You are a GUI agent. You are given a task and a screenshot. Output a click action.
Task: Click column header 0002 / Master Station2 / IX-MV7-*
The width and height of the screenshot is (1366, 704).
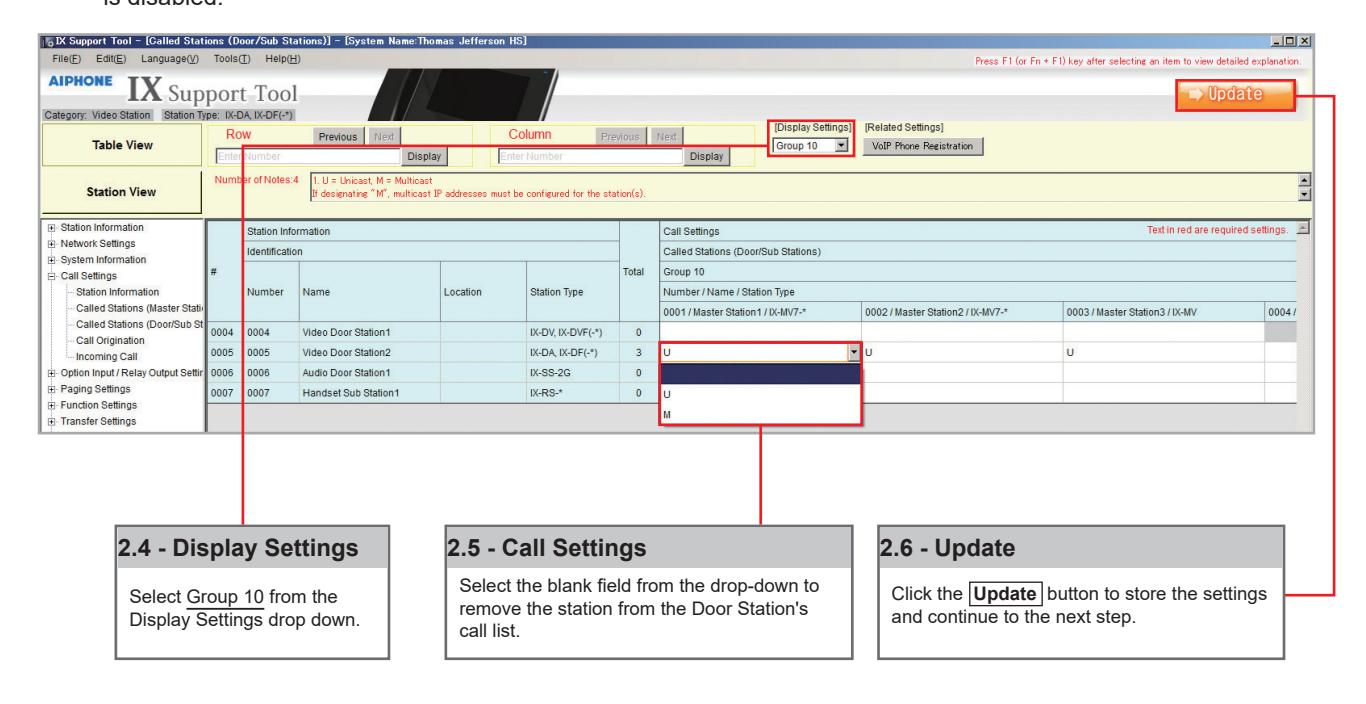961,312
